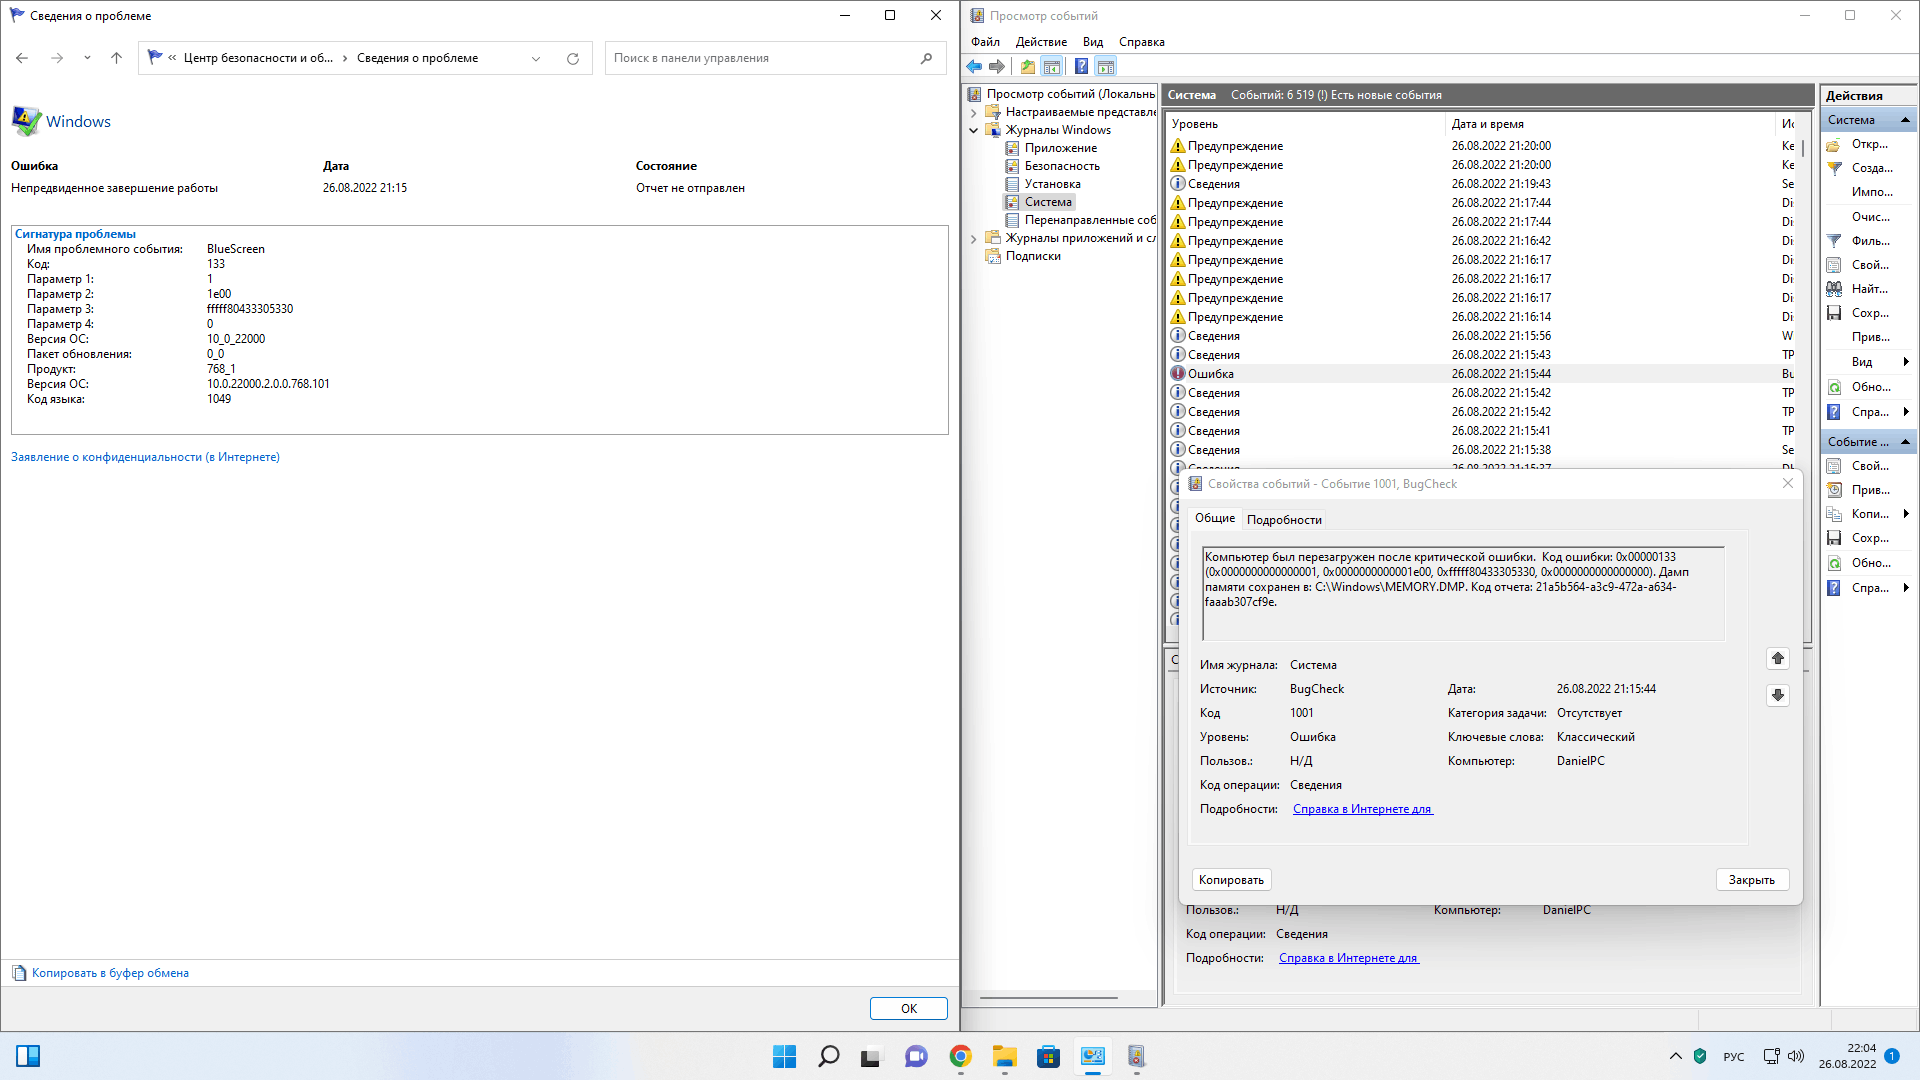Select the Приложение log in the tree
Image resolution: width=1920 pixels, height=1080 pixels.
pos(1060,148)
